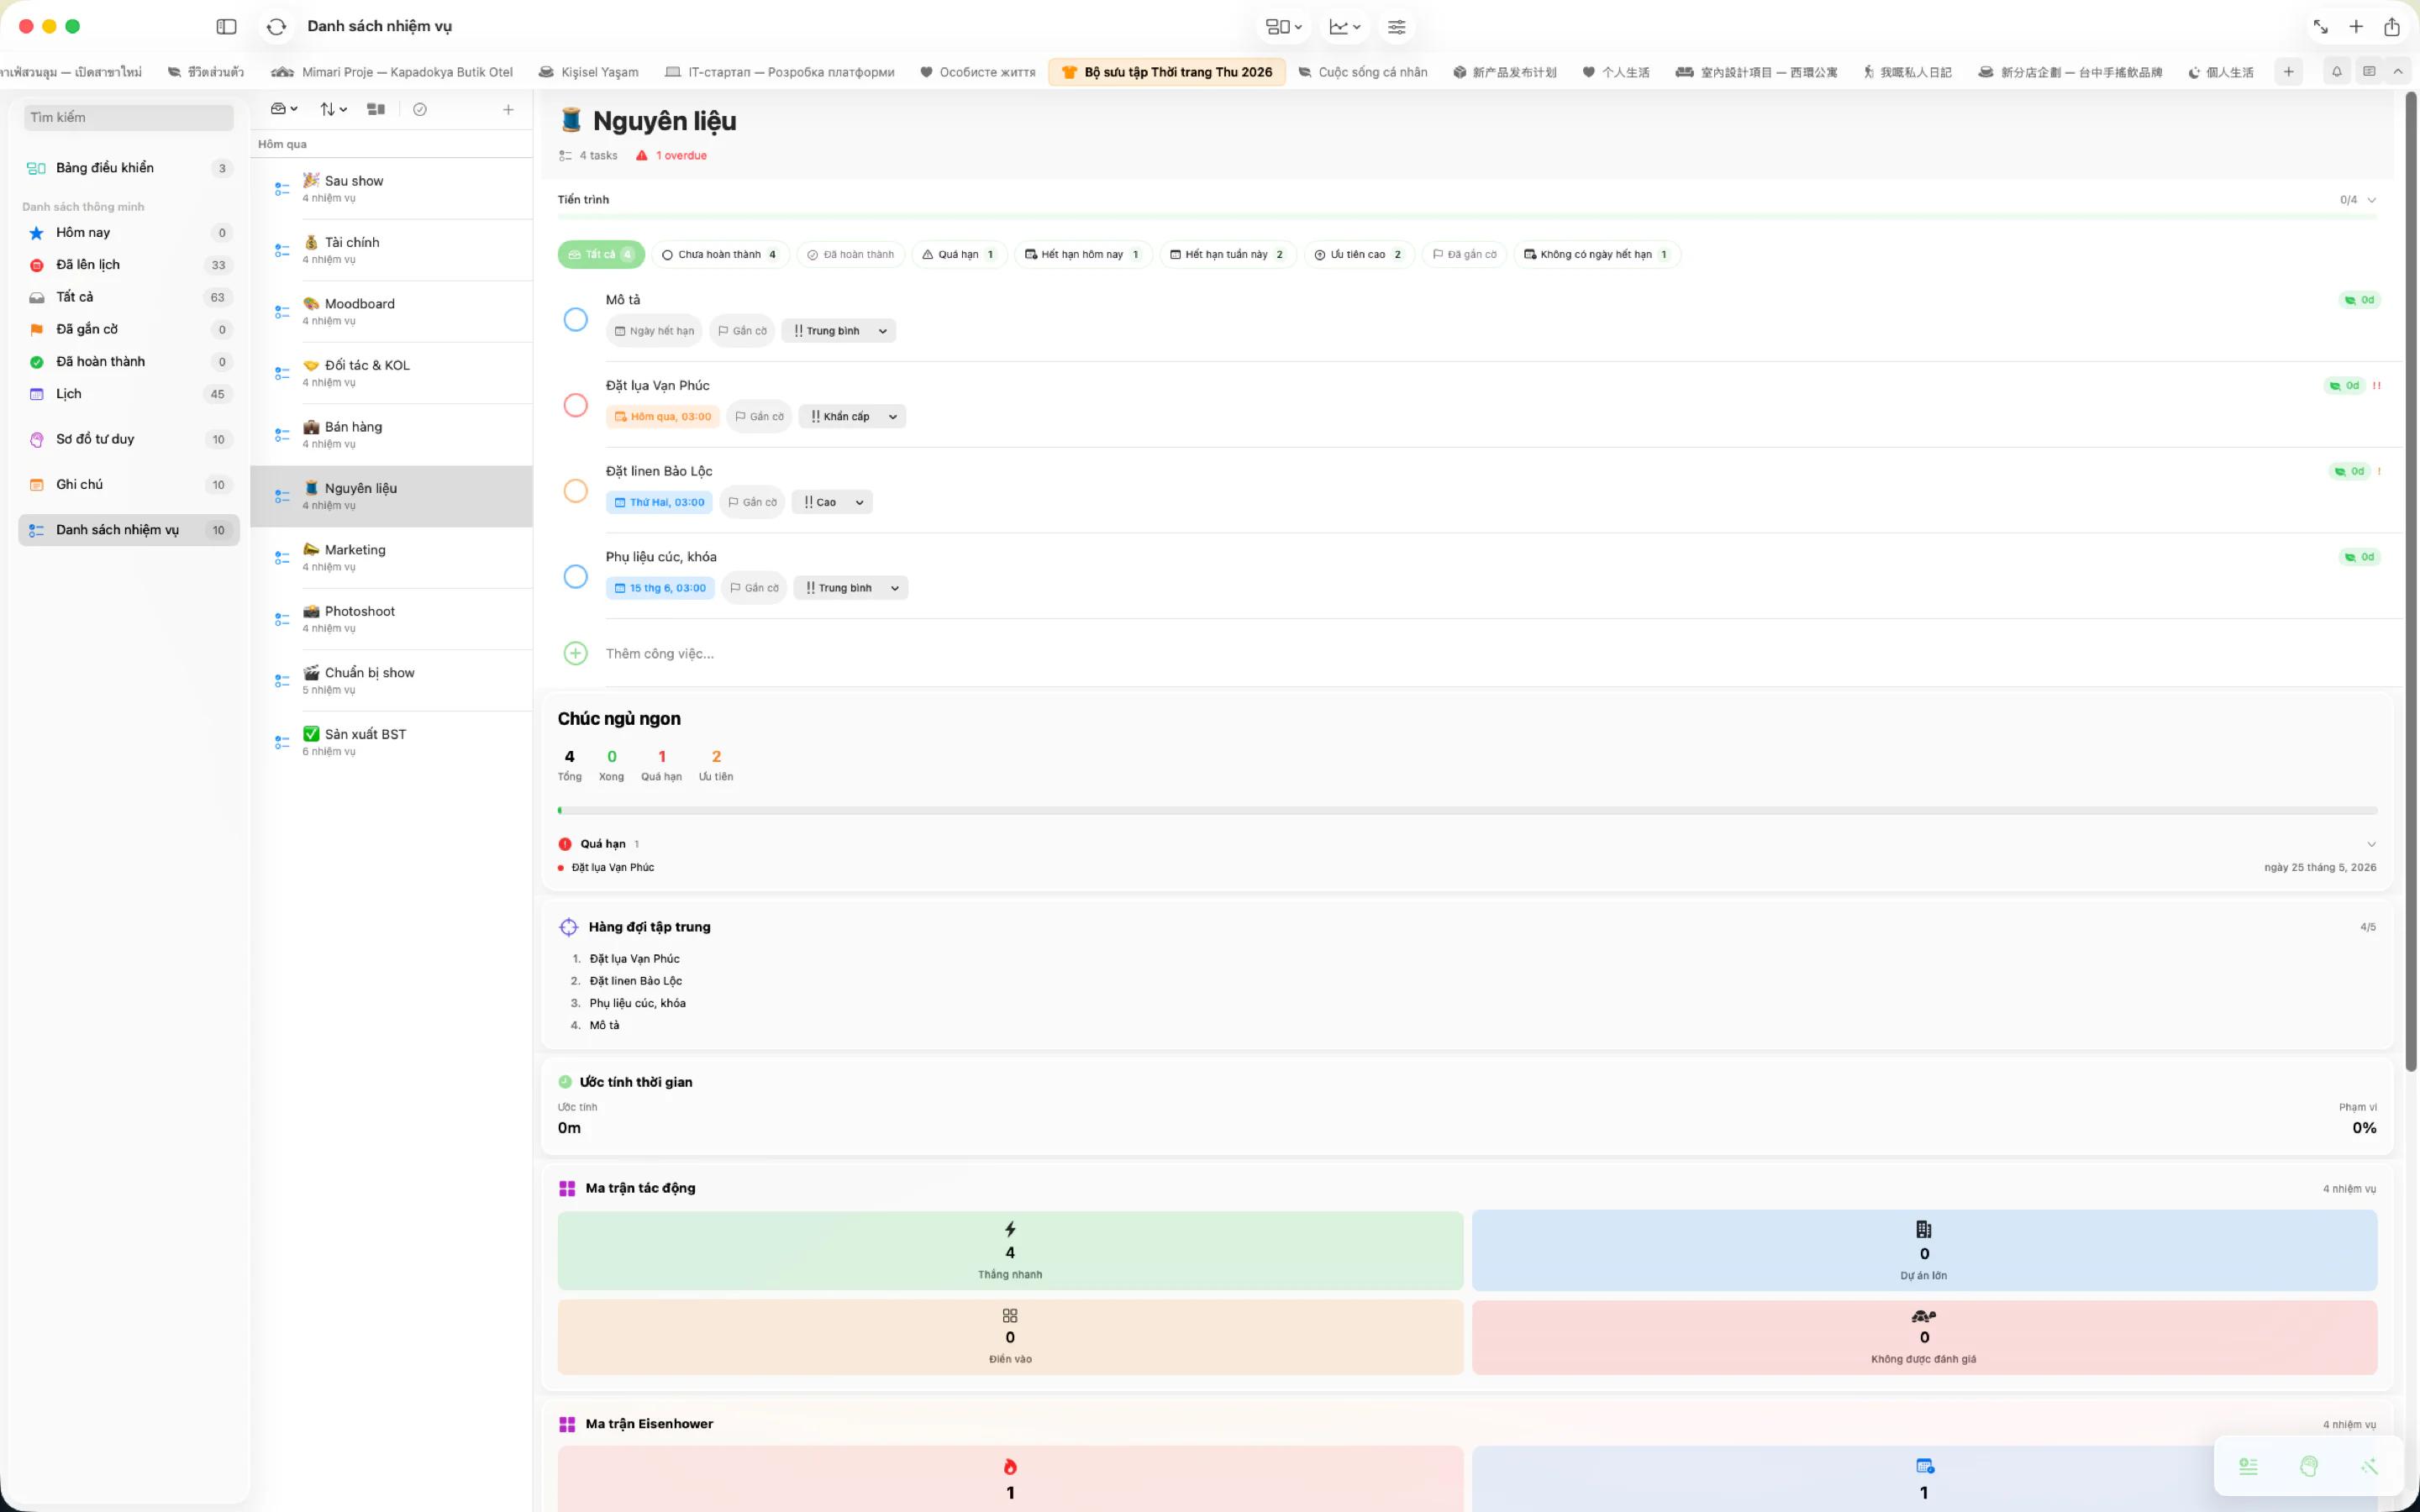This screenshot has height=1512, width=2420.
Task: Click the share icon in title bar
Action: pyautogui.click(x=2392, y=27)
